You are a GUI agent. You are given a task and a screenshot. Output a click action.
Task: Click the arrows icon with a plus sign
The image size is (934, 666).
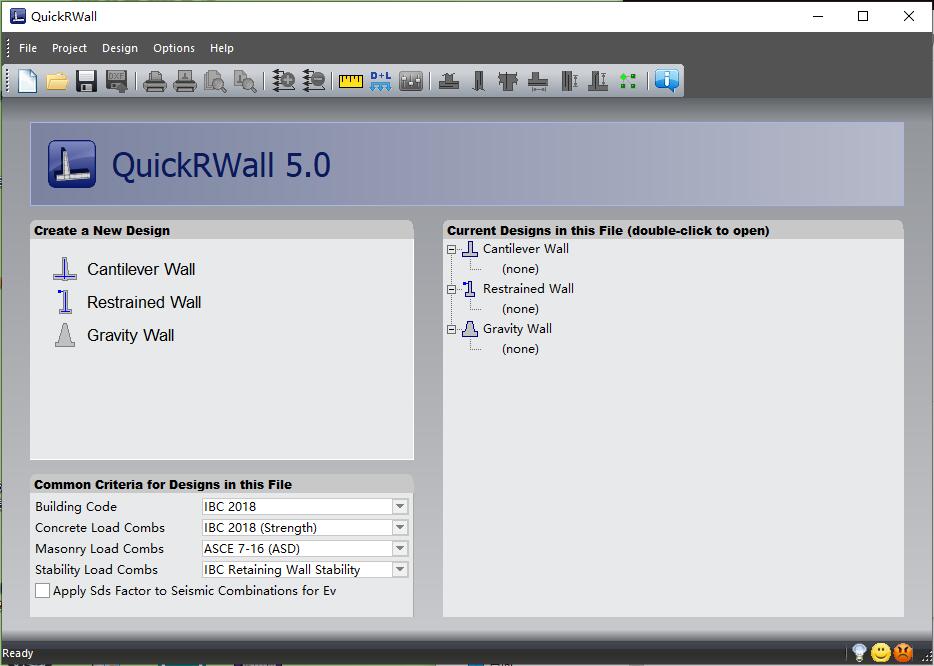pos(284,80)
